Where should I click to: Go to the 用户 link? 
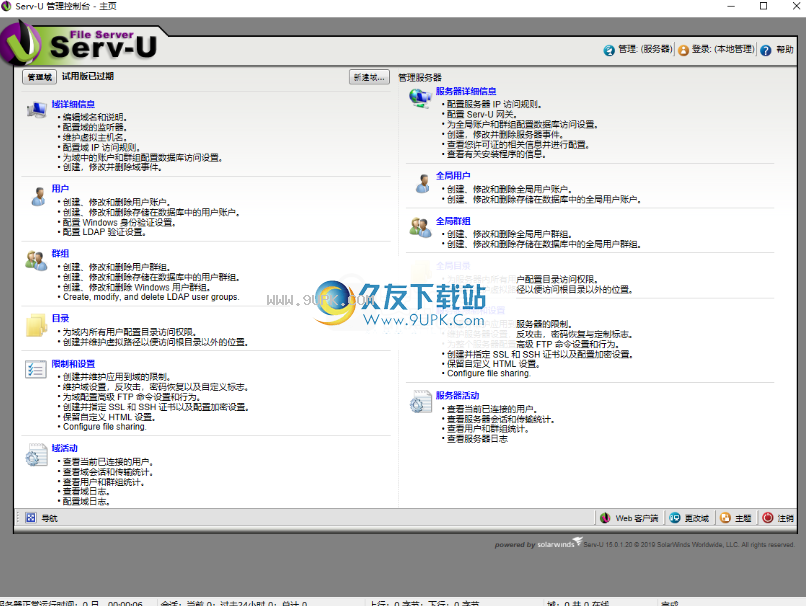(60, 189)
